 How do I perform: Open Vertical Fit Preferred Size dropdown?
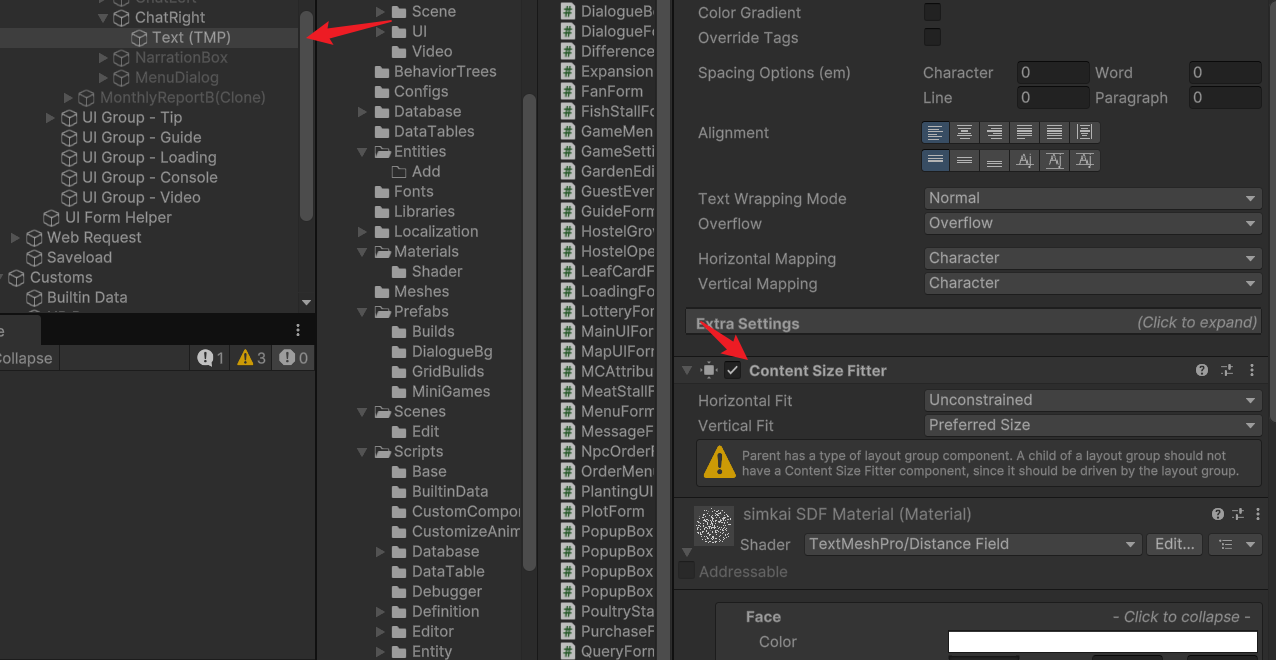click(1092, 425)
